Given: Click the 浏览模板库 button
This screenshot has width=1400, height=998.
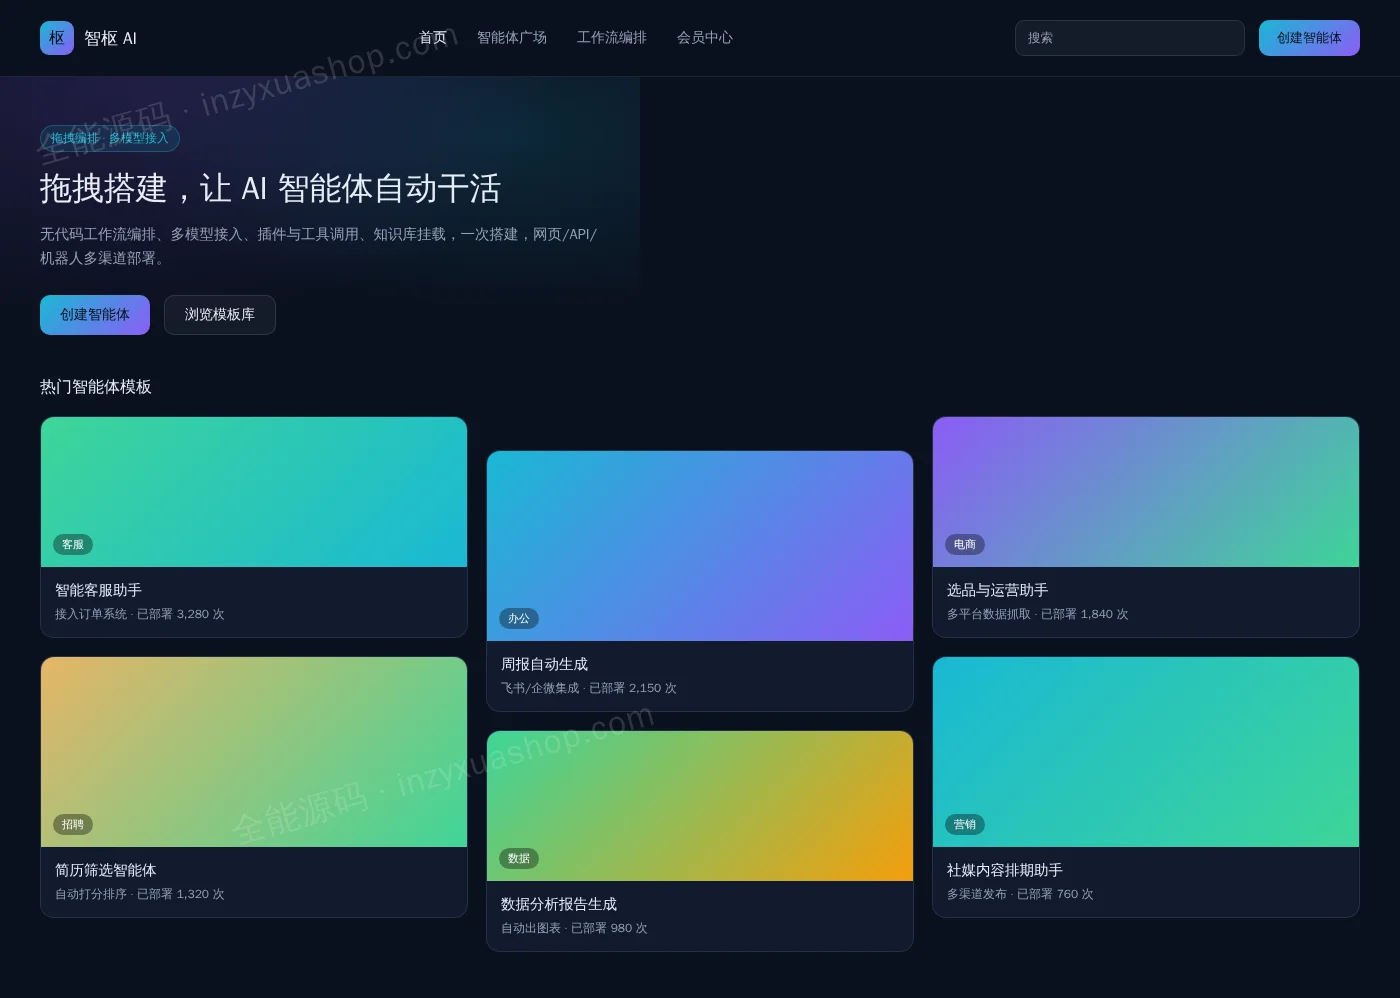Looking at the screenshot, I should [220, 315].
